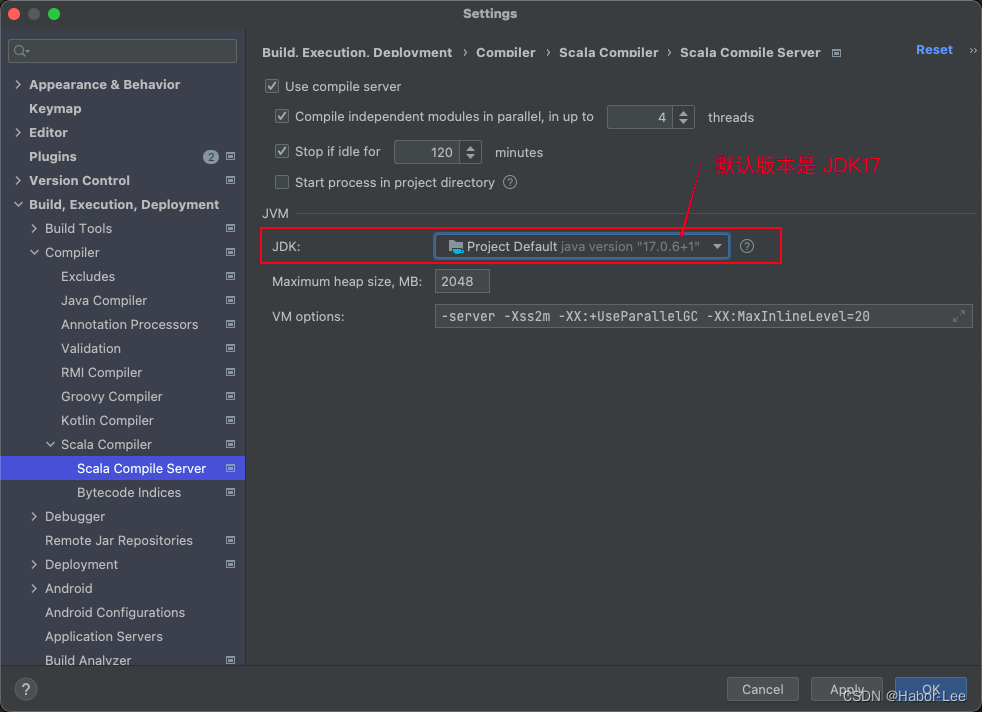Click the Plugins update count badge

point(211,156)
